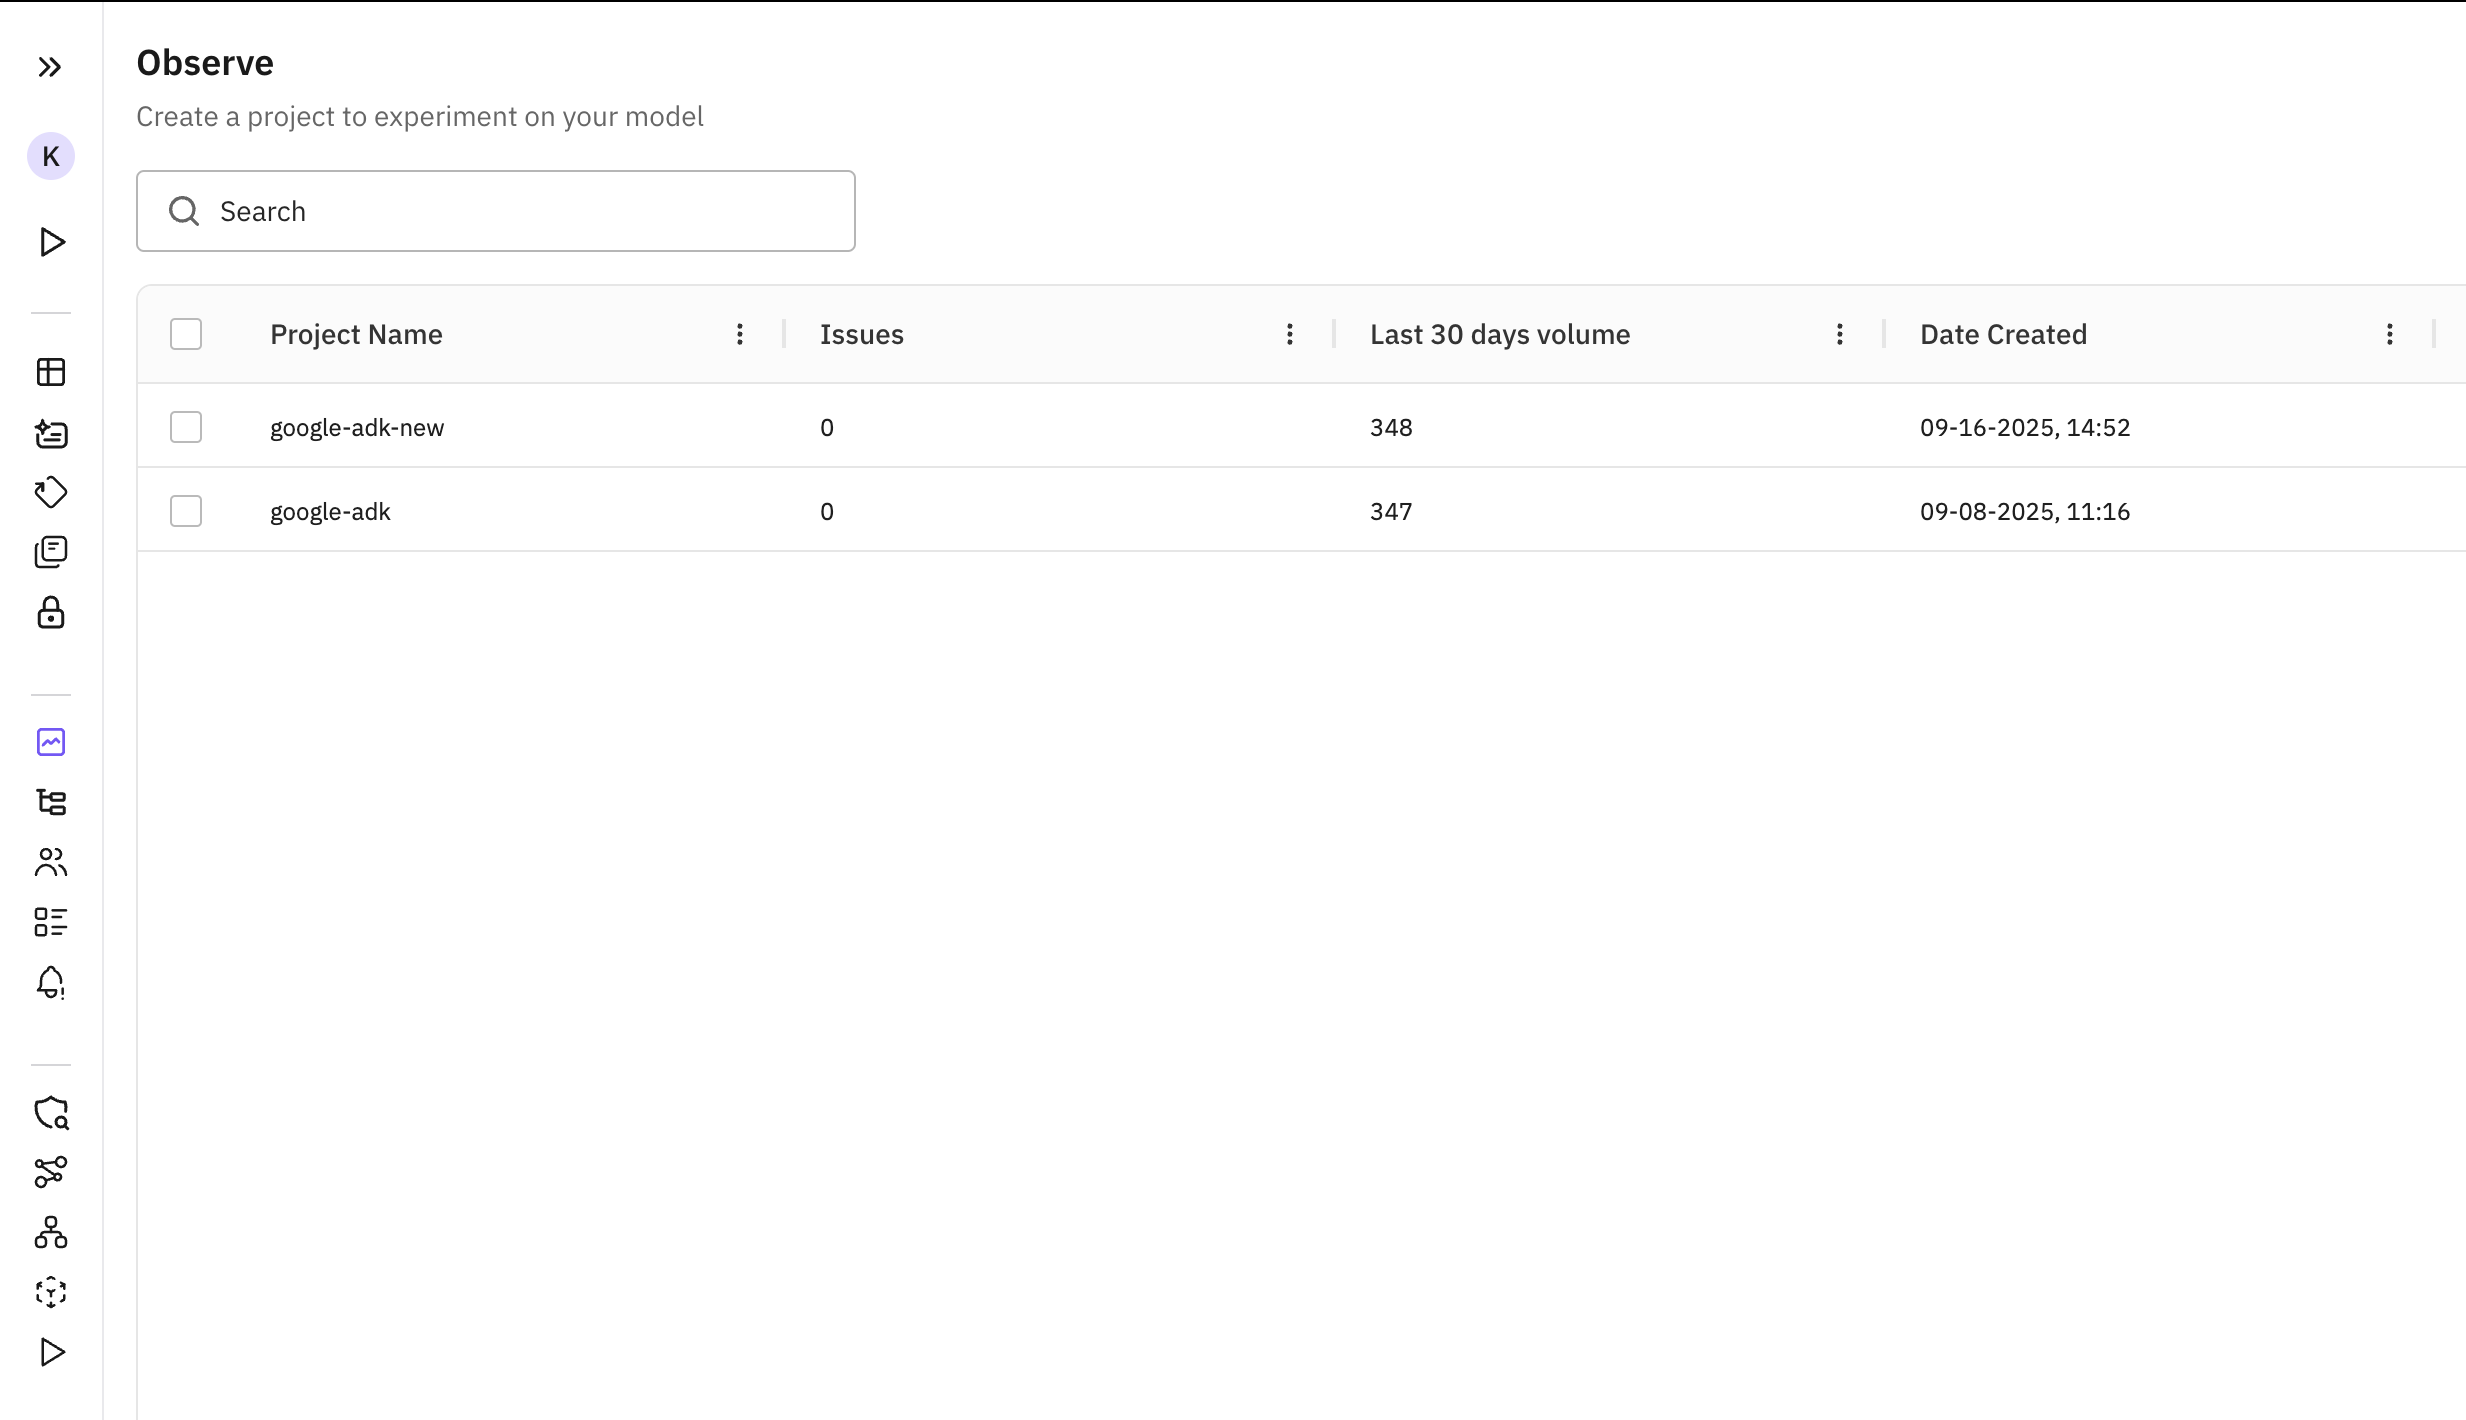Viewport: 2466px width, 1420px height.
Task: Open the datasets/copy icon in sidebar
Action: [x=51, y=551]
